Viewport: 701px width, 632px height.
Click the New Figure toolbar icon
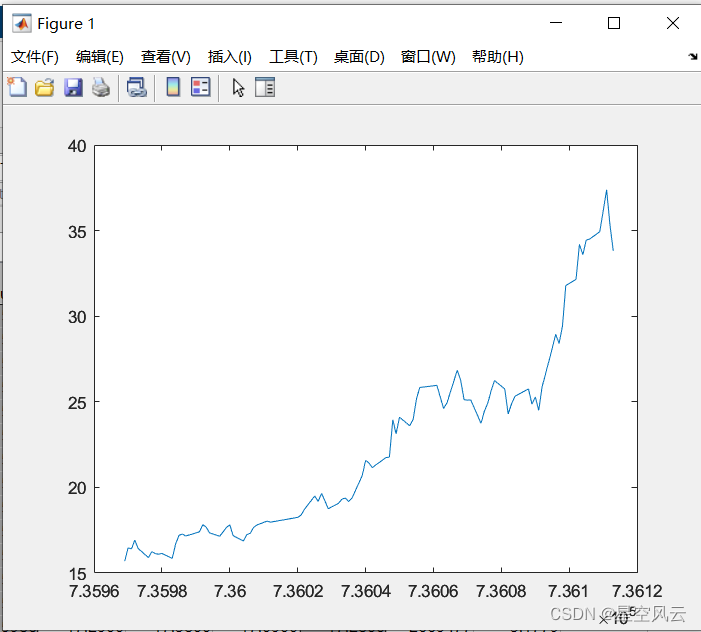17,87
